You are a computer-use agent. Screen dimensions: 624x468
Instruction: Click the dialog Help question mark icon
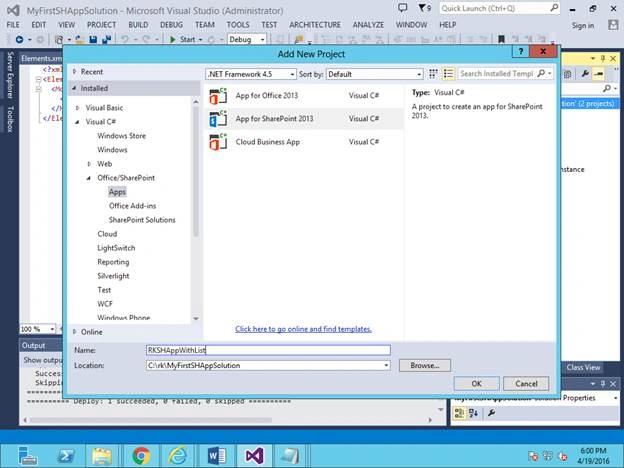pyautogui.click(x=521, y=51)
